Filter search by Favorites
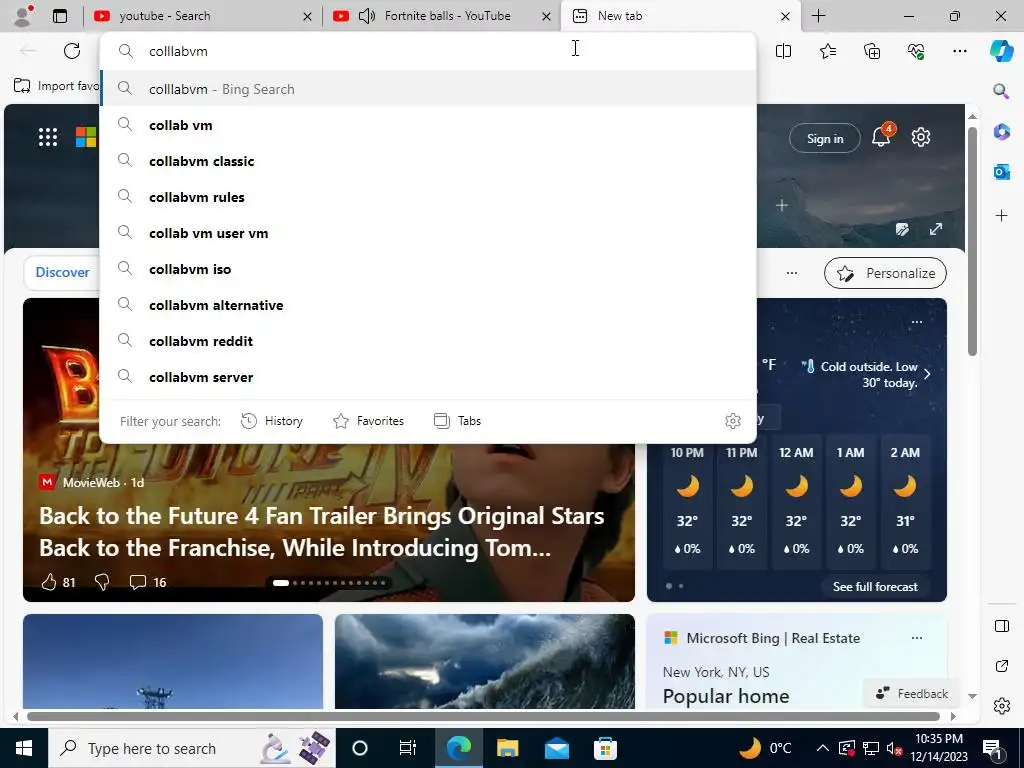This screenshot has height=768, width=1024. click(x=368, y=421)
